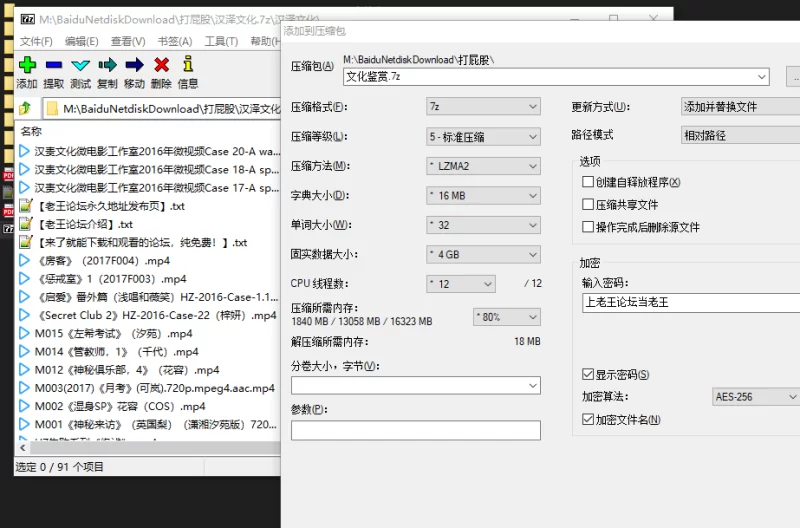Click the Parameters (参数) text field
This screenshot has height=528, width=800.
pos(415,430)
